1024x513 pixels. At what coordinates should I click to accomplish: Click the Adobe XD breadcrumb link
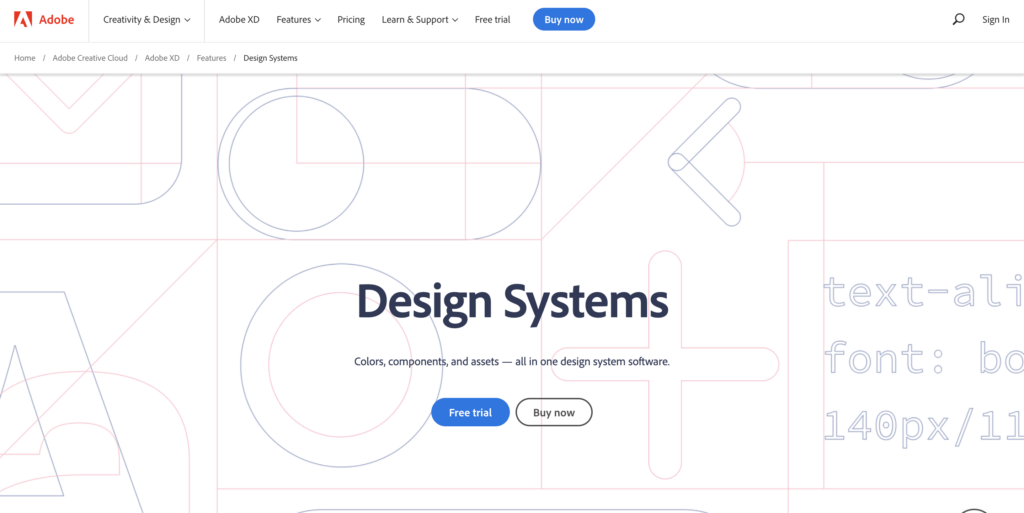[x=162, y=58]
